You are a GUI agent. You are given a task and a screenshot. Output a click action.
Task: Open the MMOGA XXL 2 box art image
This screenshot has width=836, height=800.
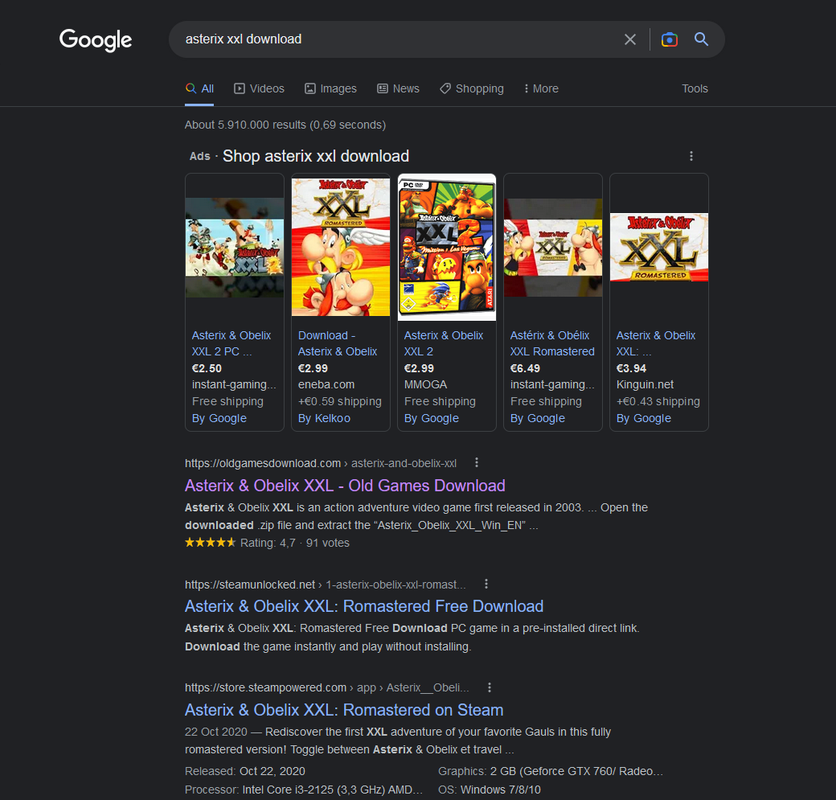click(x=447, y=247)
